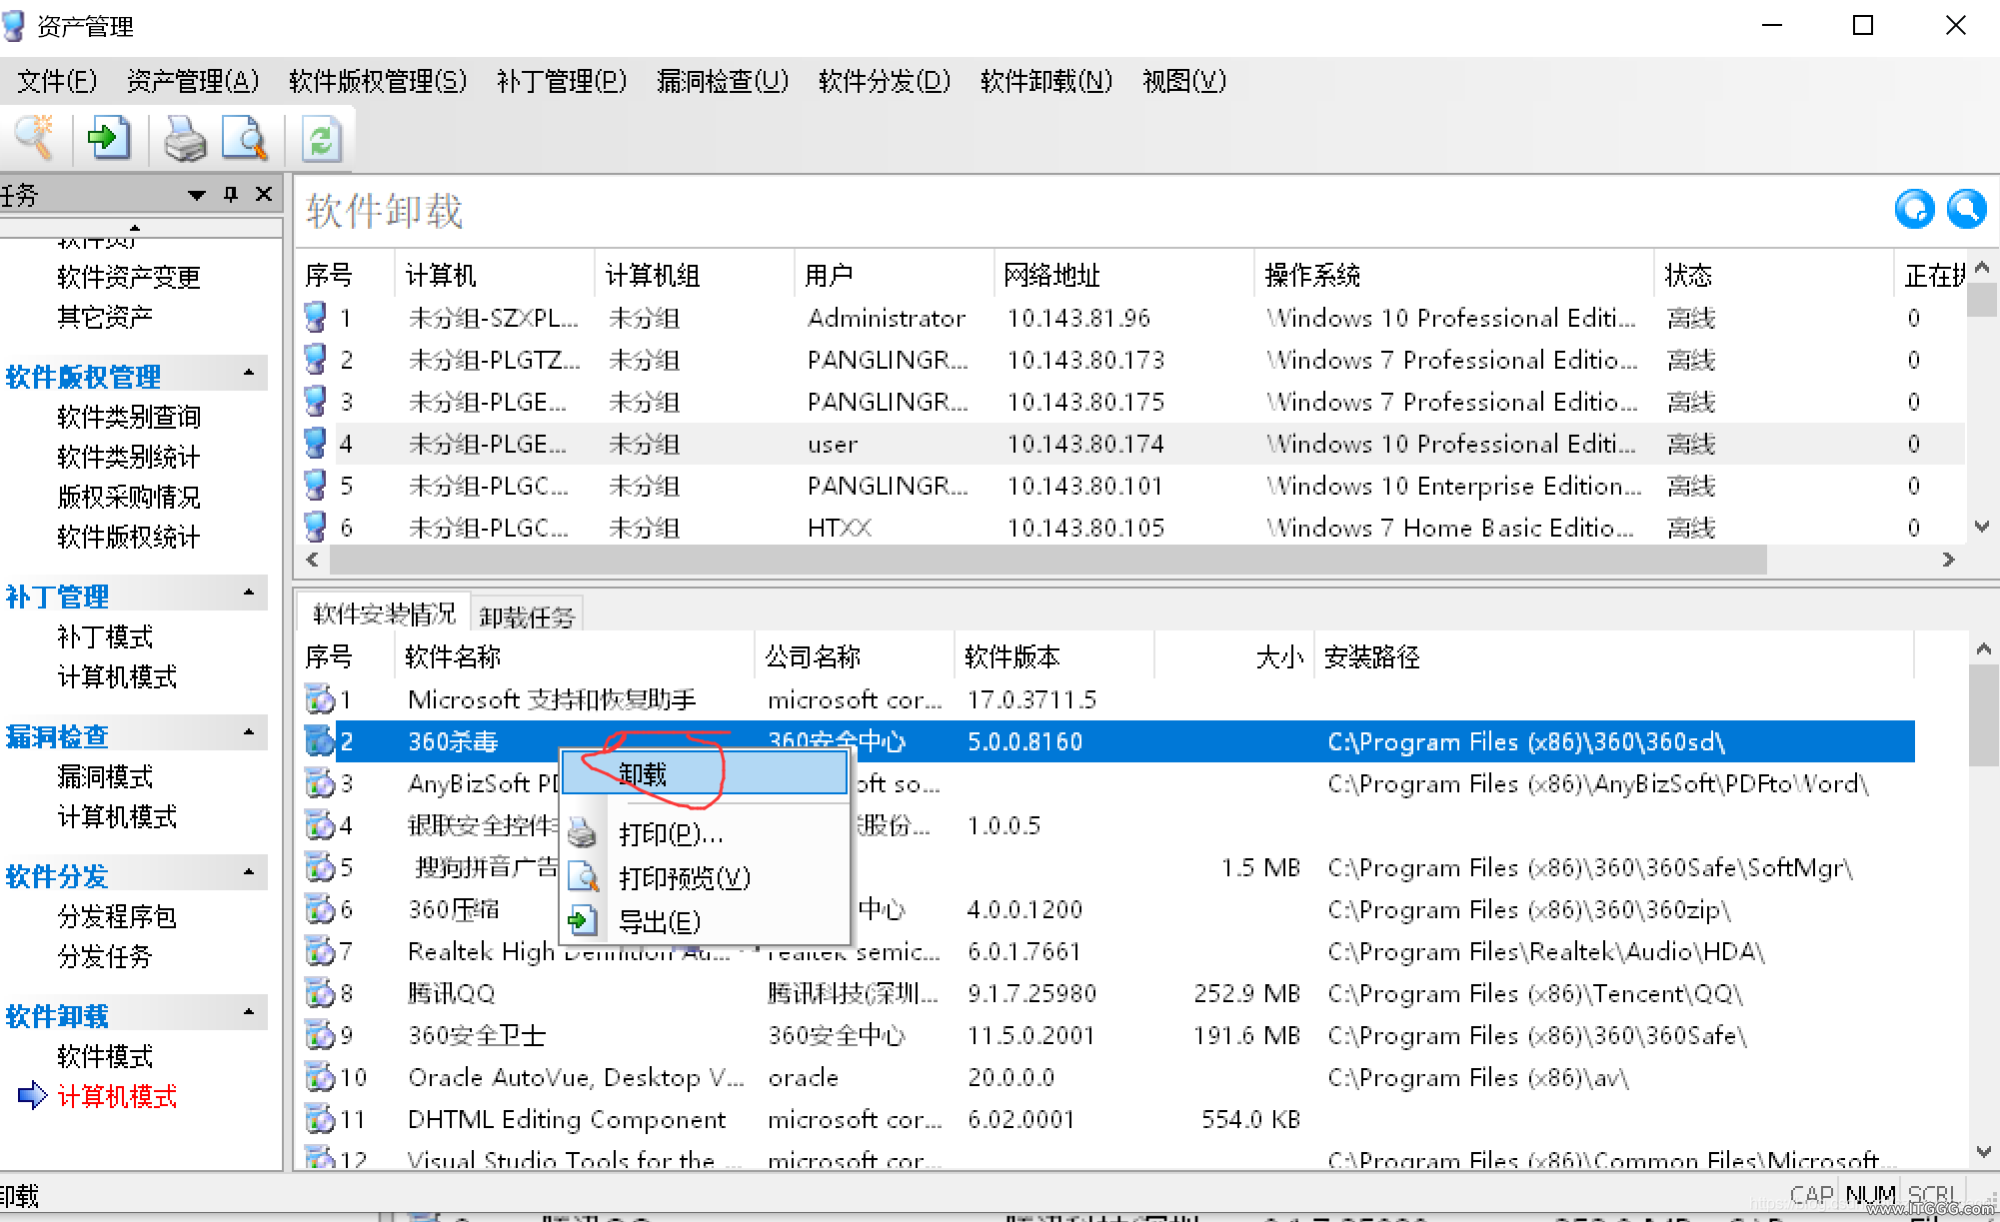Screen dimensions: 2000x1222
Task: Click scroll-down arrow of computer list
Action: (x=1982, y=526)
